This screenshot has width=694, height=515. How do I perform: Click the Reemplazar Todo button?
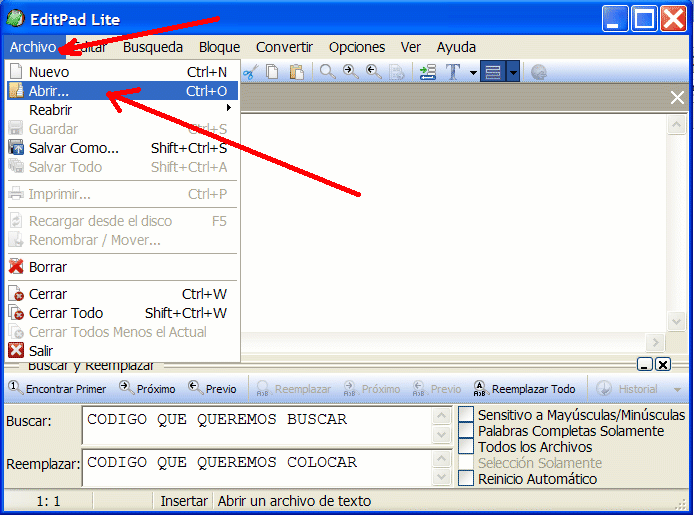pyautogui.click(x=524, y=388)
